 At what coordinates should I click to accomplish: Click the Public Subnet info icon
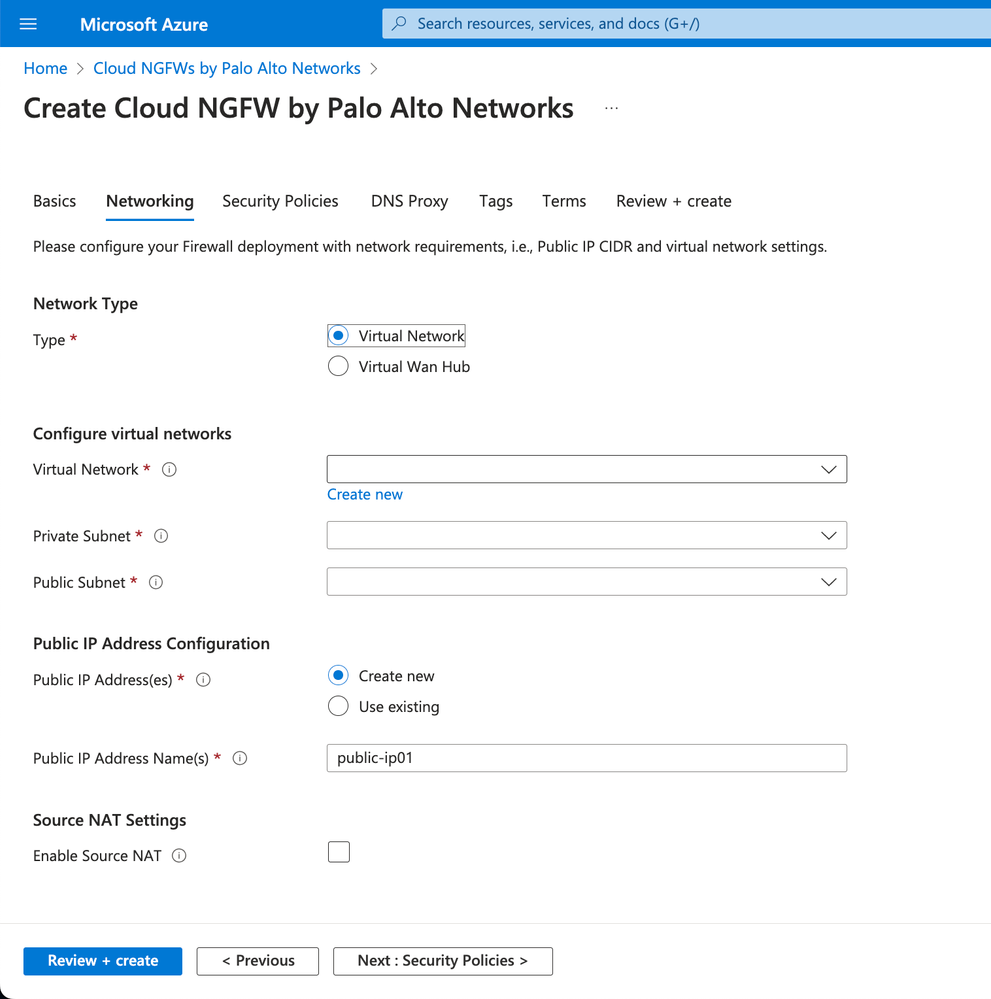[156, 582]
